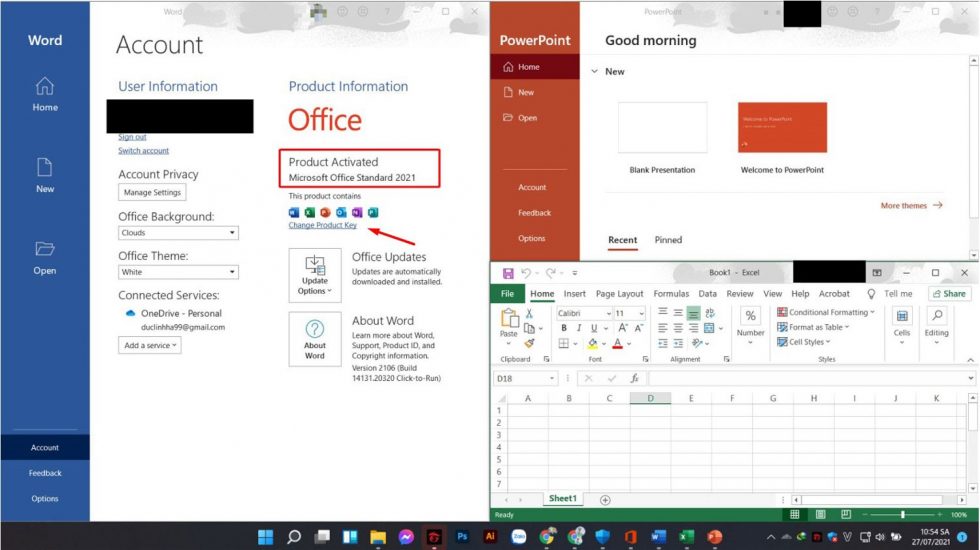Open the Conditional Formatting dropdown

click(x=826, y=312)
